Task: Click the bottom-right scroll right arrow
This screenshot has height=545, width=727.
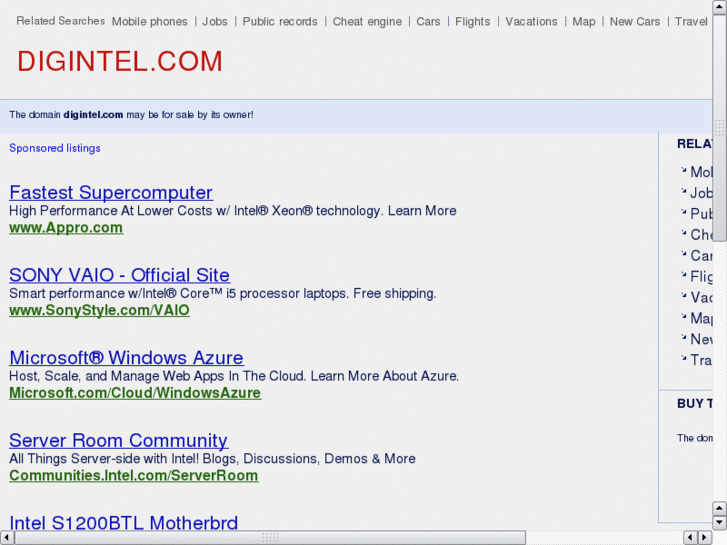Action: coord(705,538)
